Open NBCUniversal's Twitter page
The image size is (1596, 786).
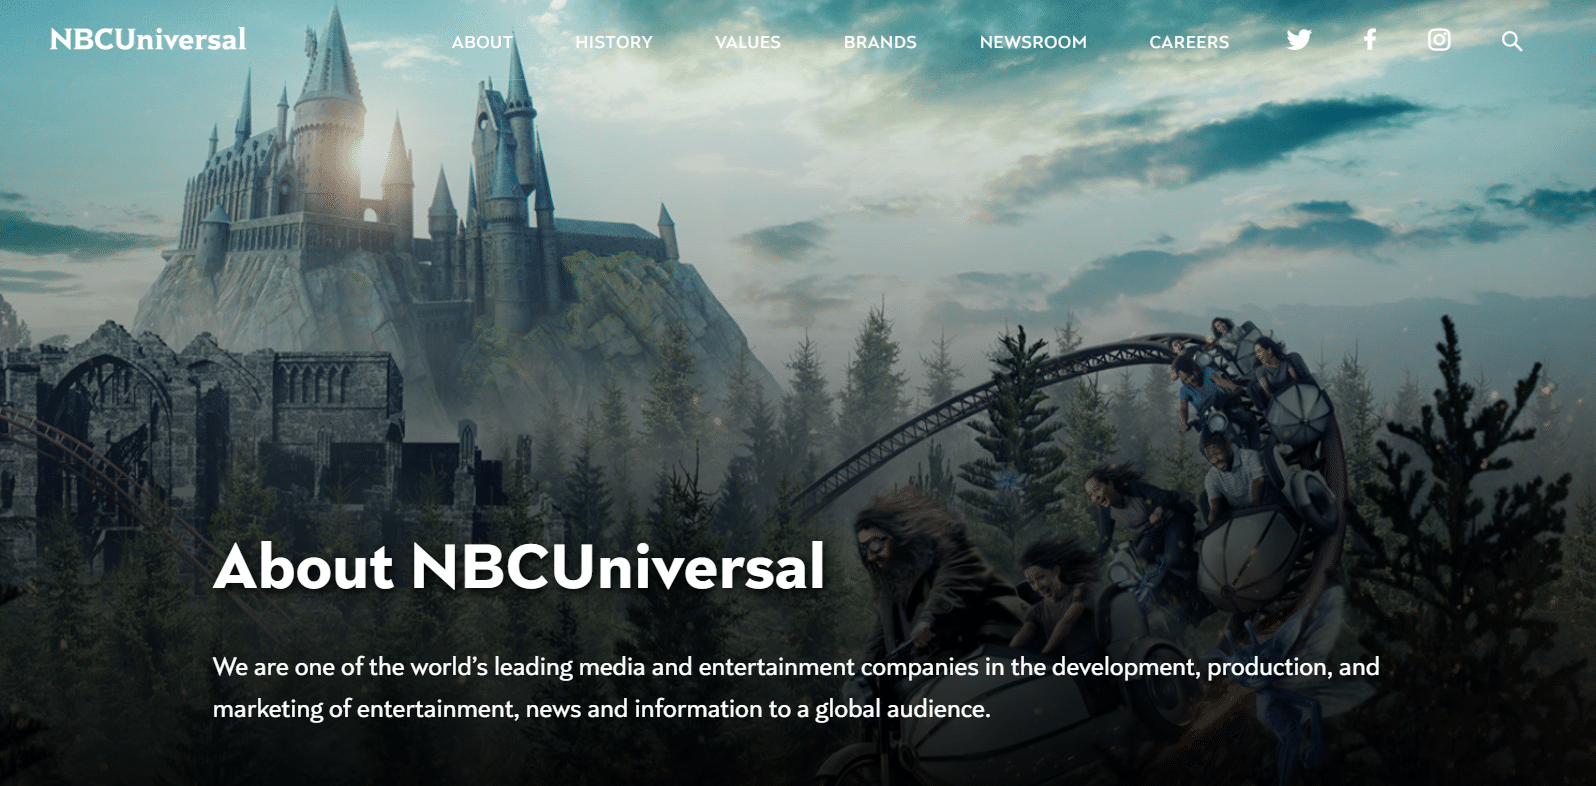tap(1299, 40)
